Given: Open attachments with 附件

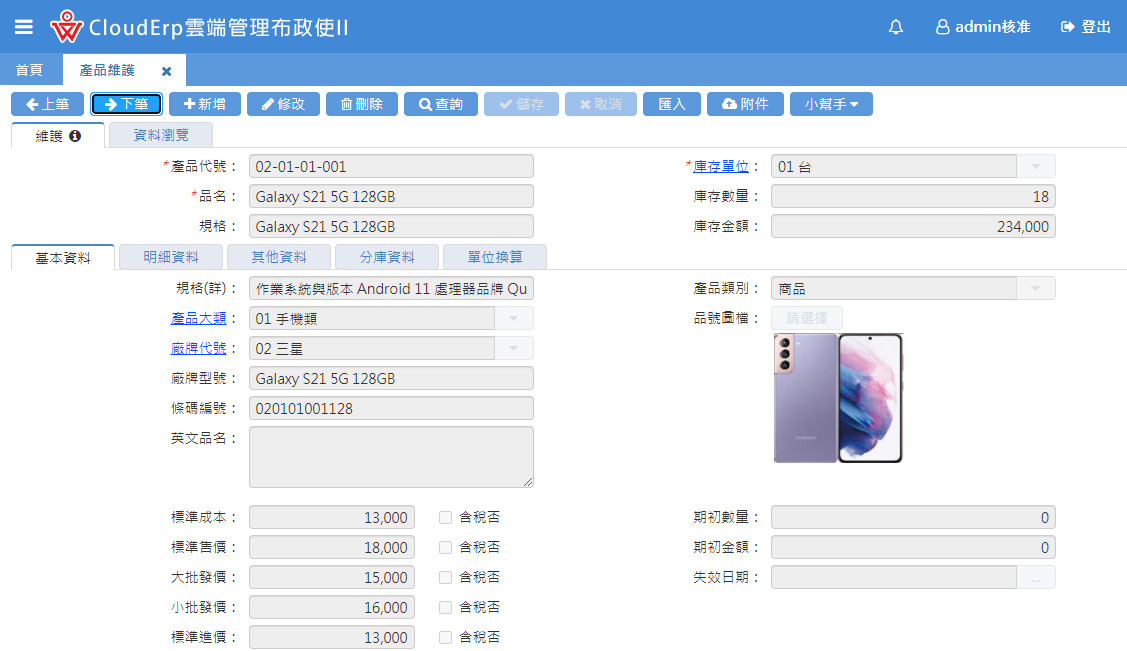Looking at the screenshot, I should [x=745, y=104].
